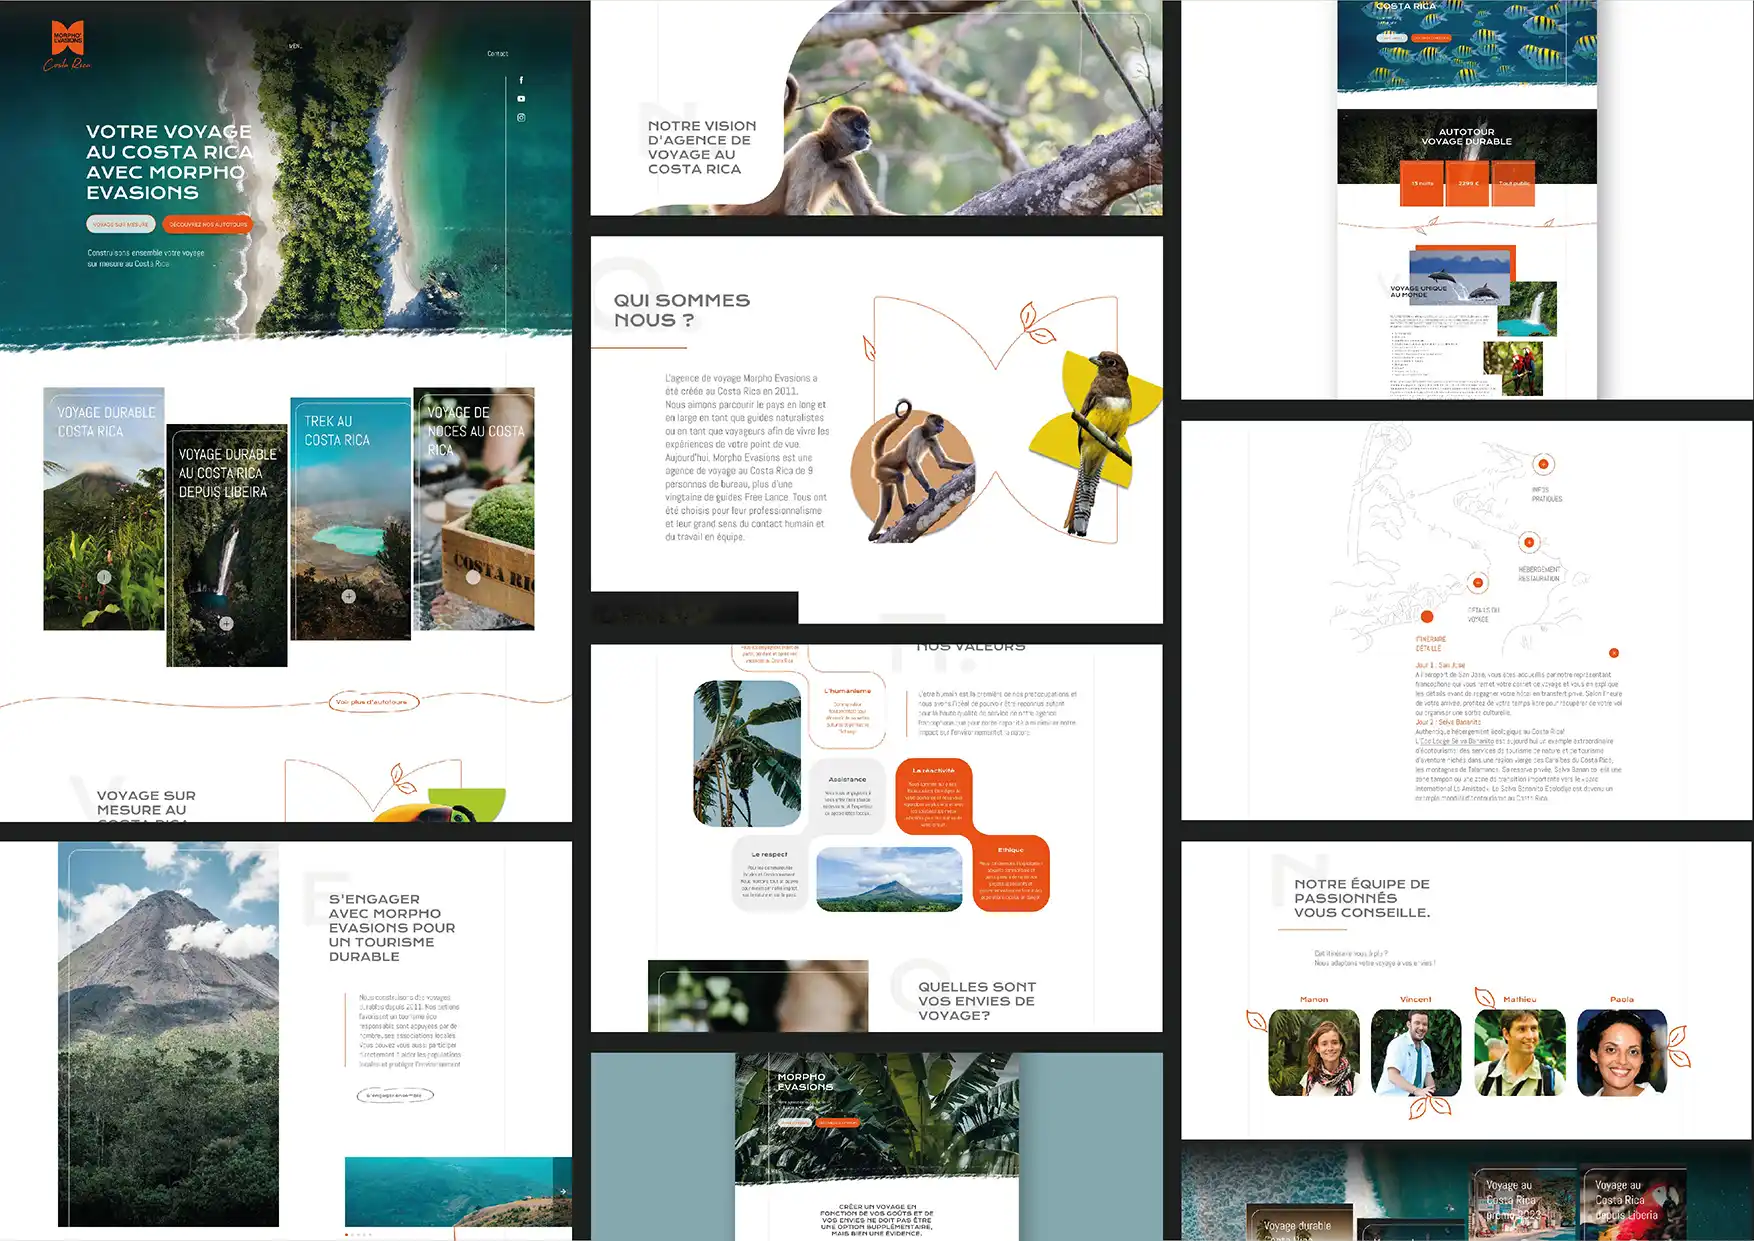Select the 'Détails du voyage' map marker

click(x=1478, y=583)
